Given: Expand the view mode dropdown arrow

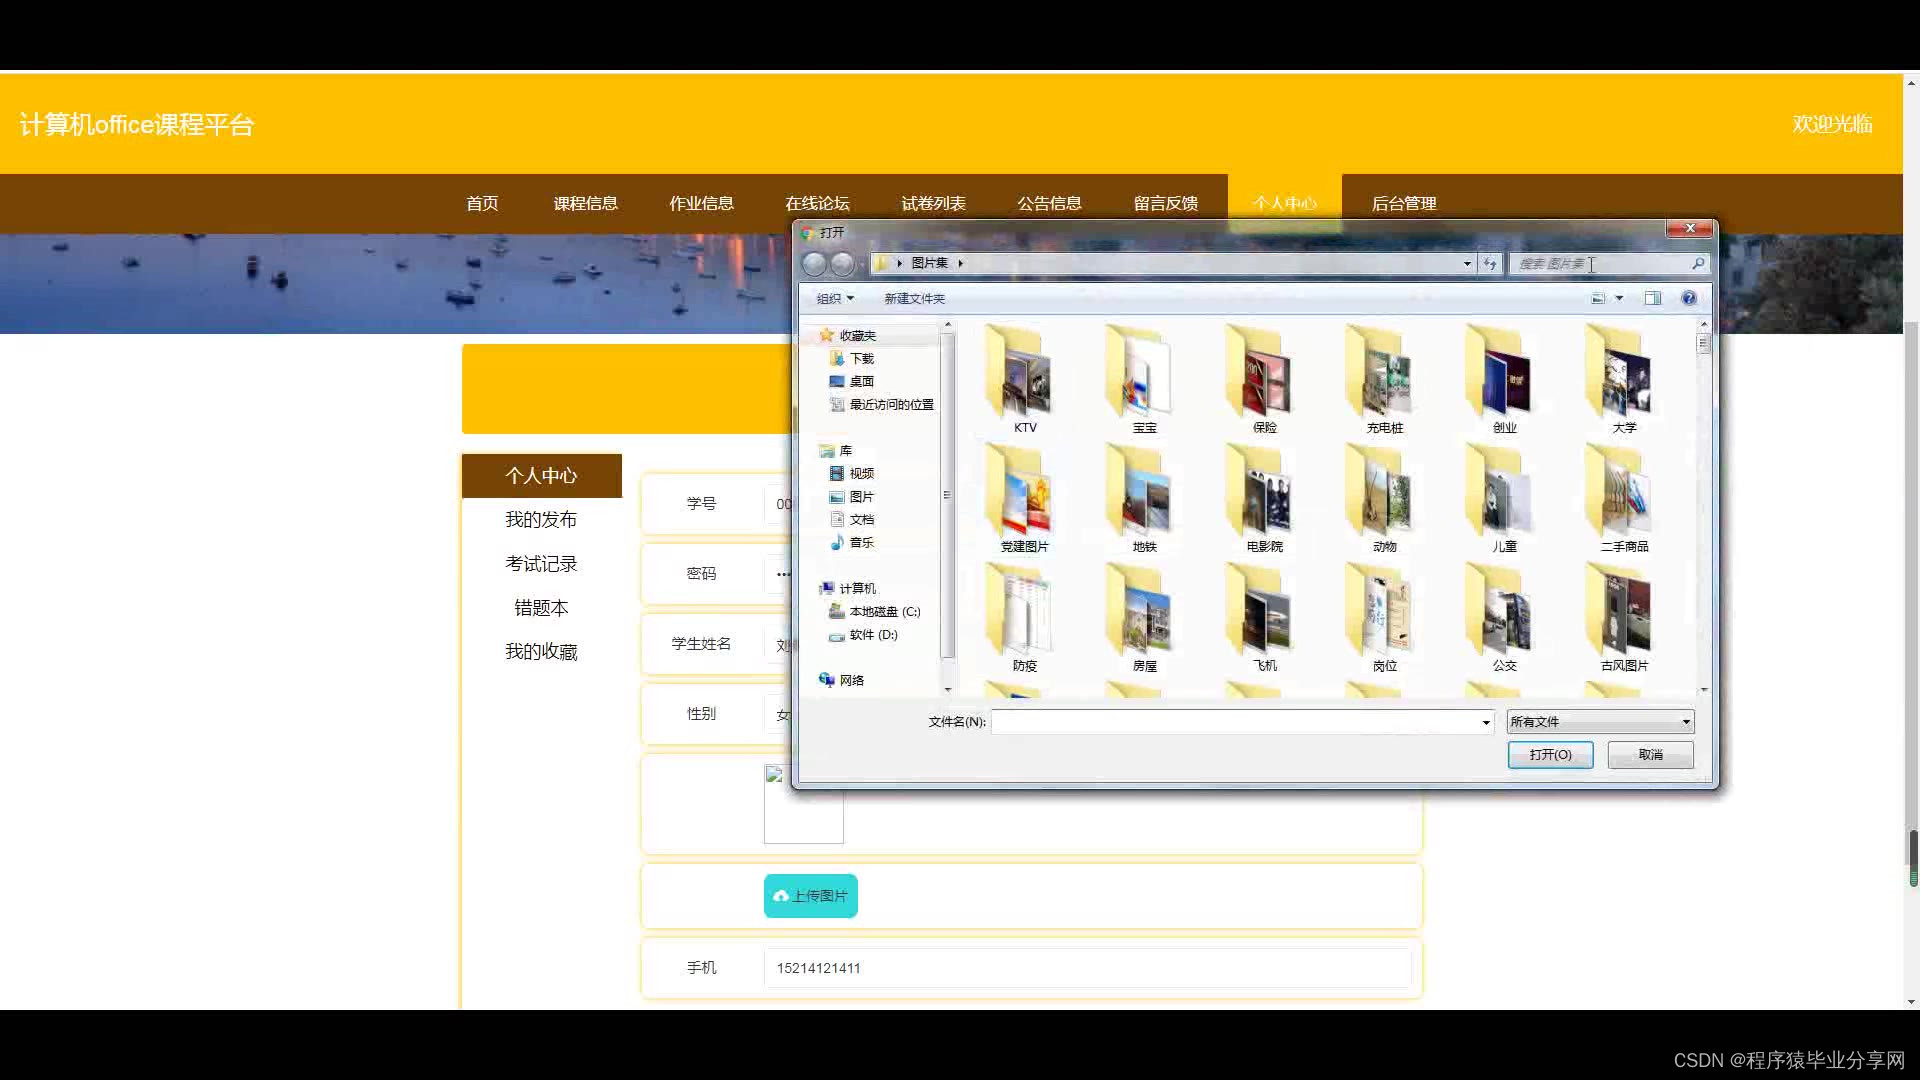Looking at the screenshot, I should point(1619,298).
